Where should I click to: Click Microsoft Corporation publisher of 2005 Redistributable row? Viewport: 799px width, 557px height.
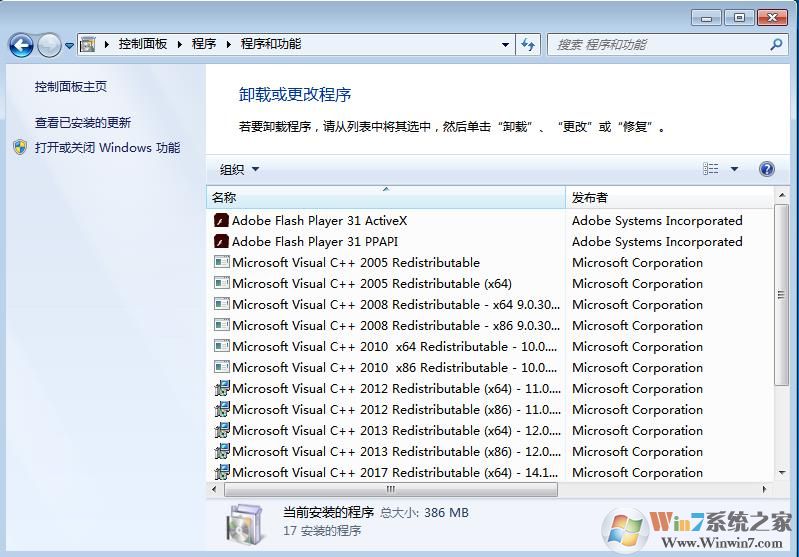click(x=637, y=262)
